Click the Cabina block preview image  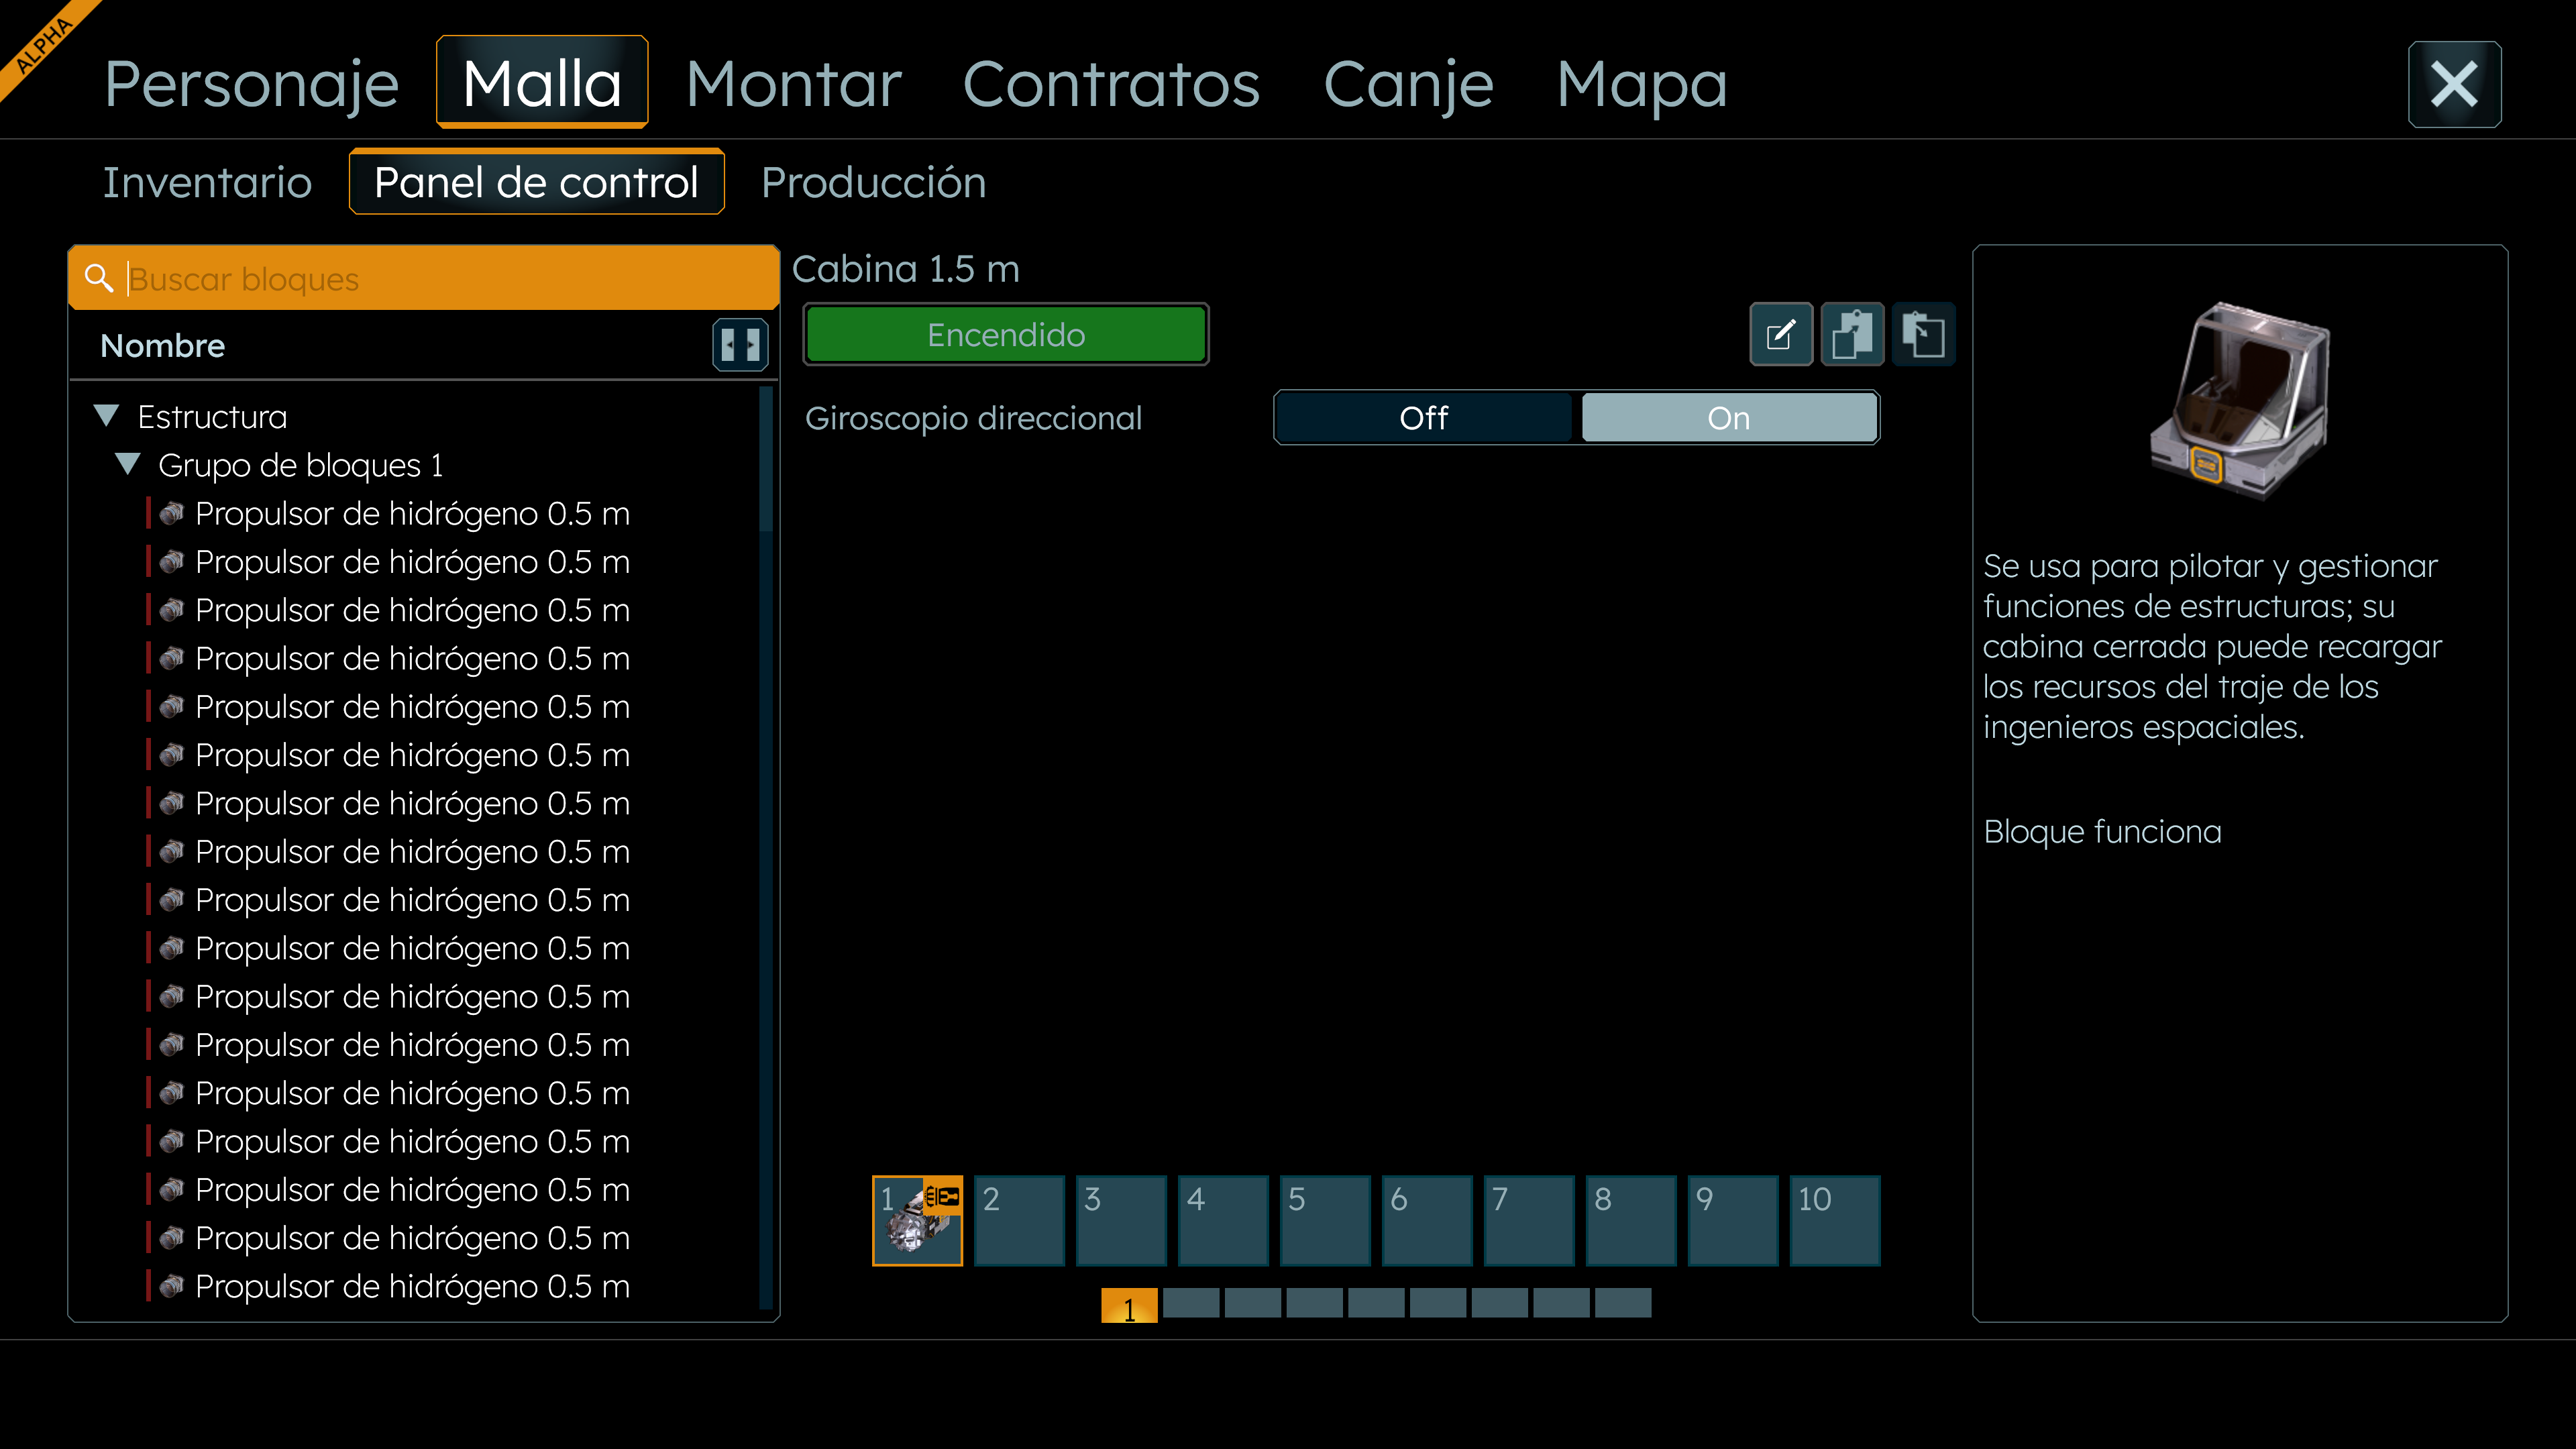click(2240, 400)
